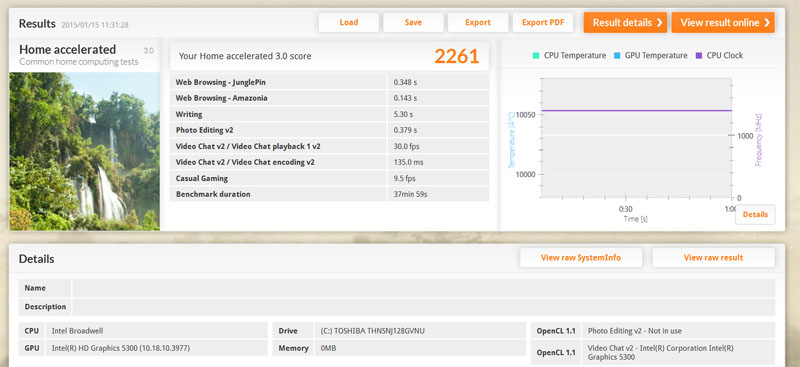Click the TOSHIBA THNSNJ128GVNU drive value
Viewport: 800px width, 367px height.
point(372,331)
